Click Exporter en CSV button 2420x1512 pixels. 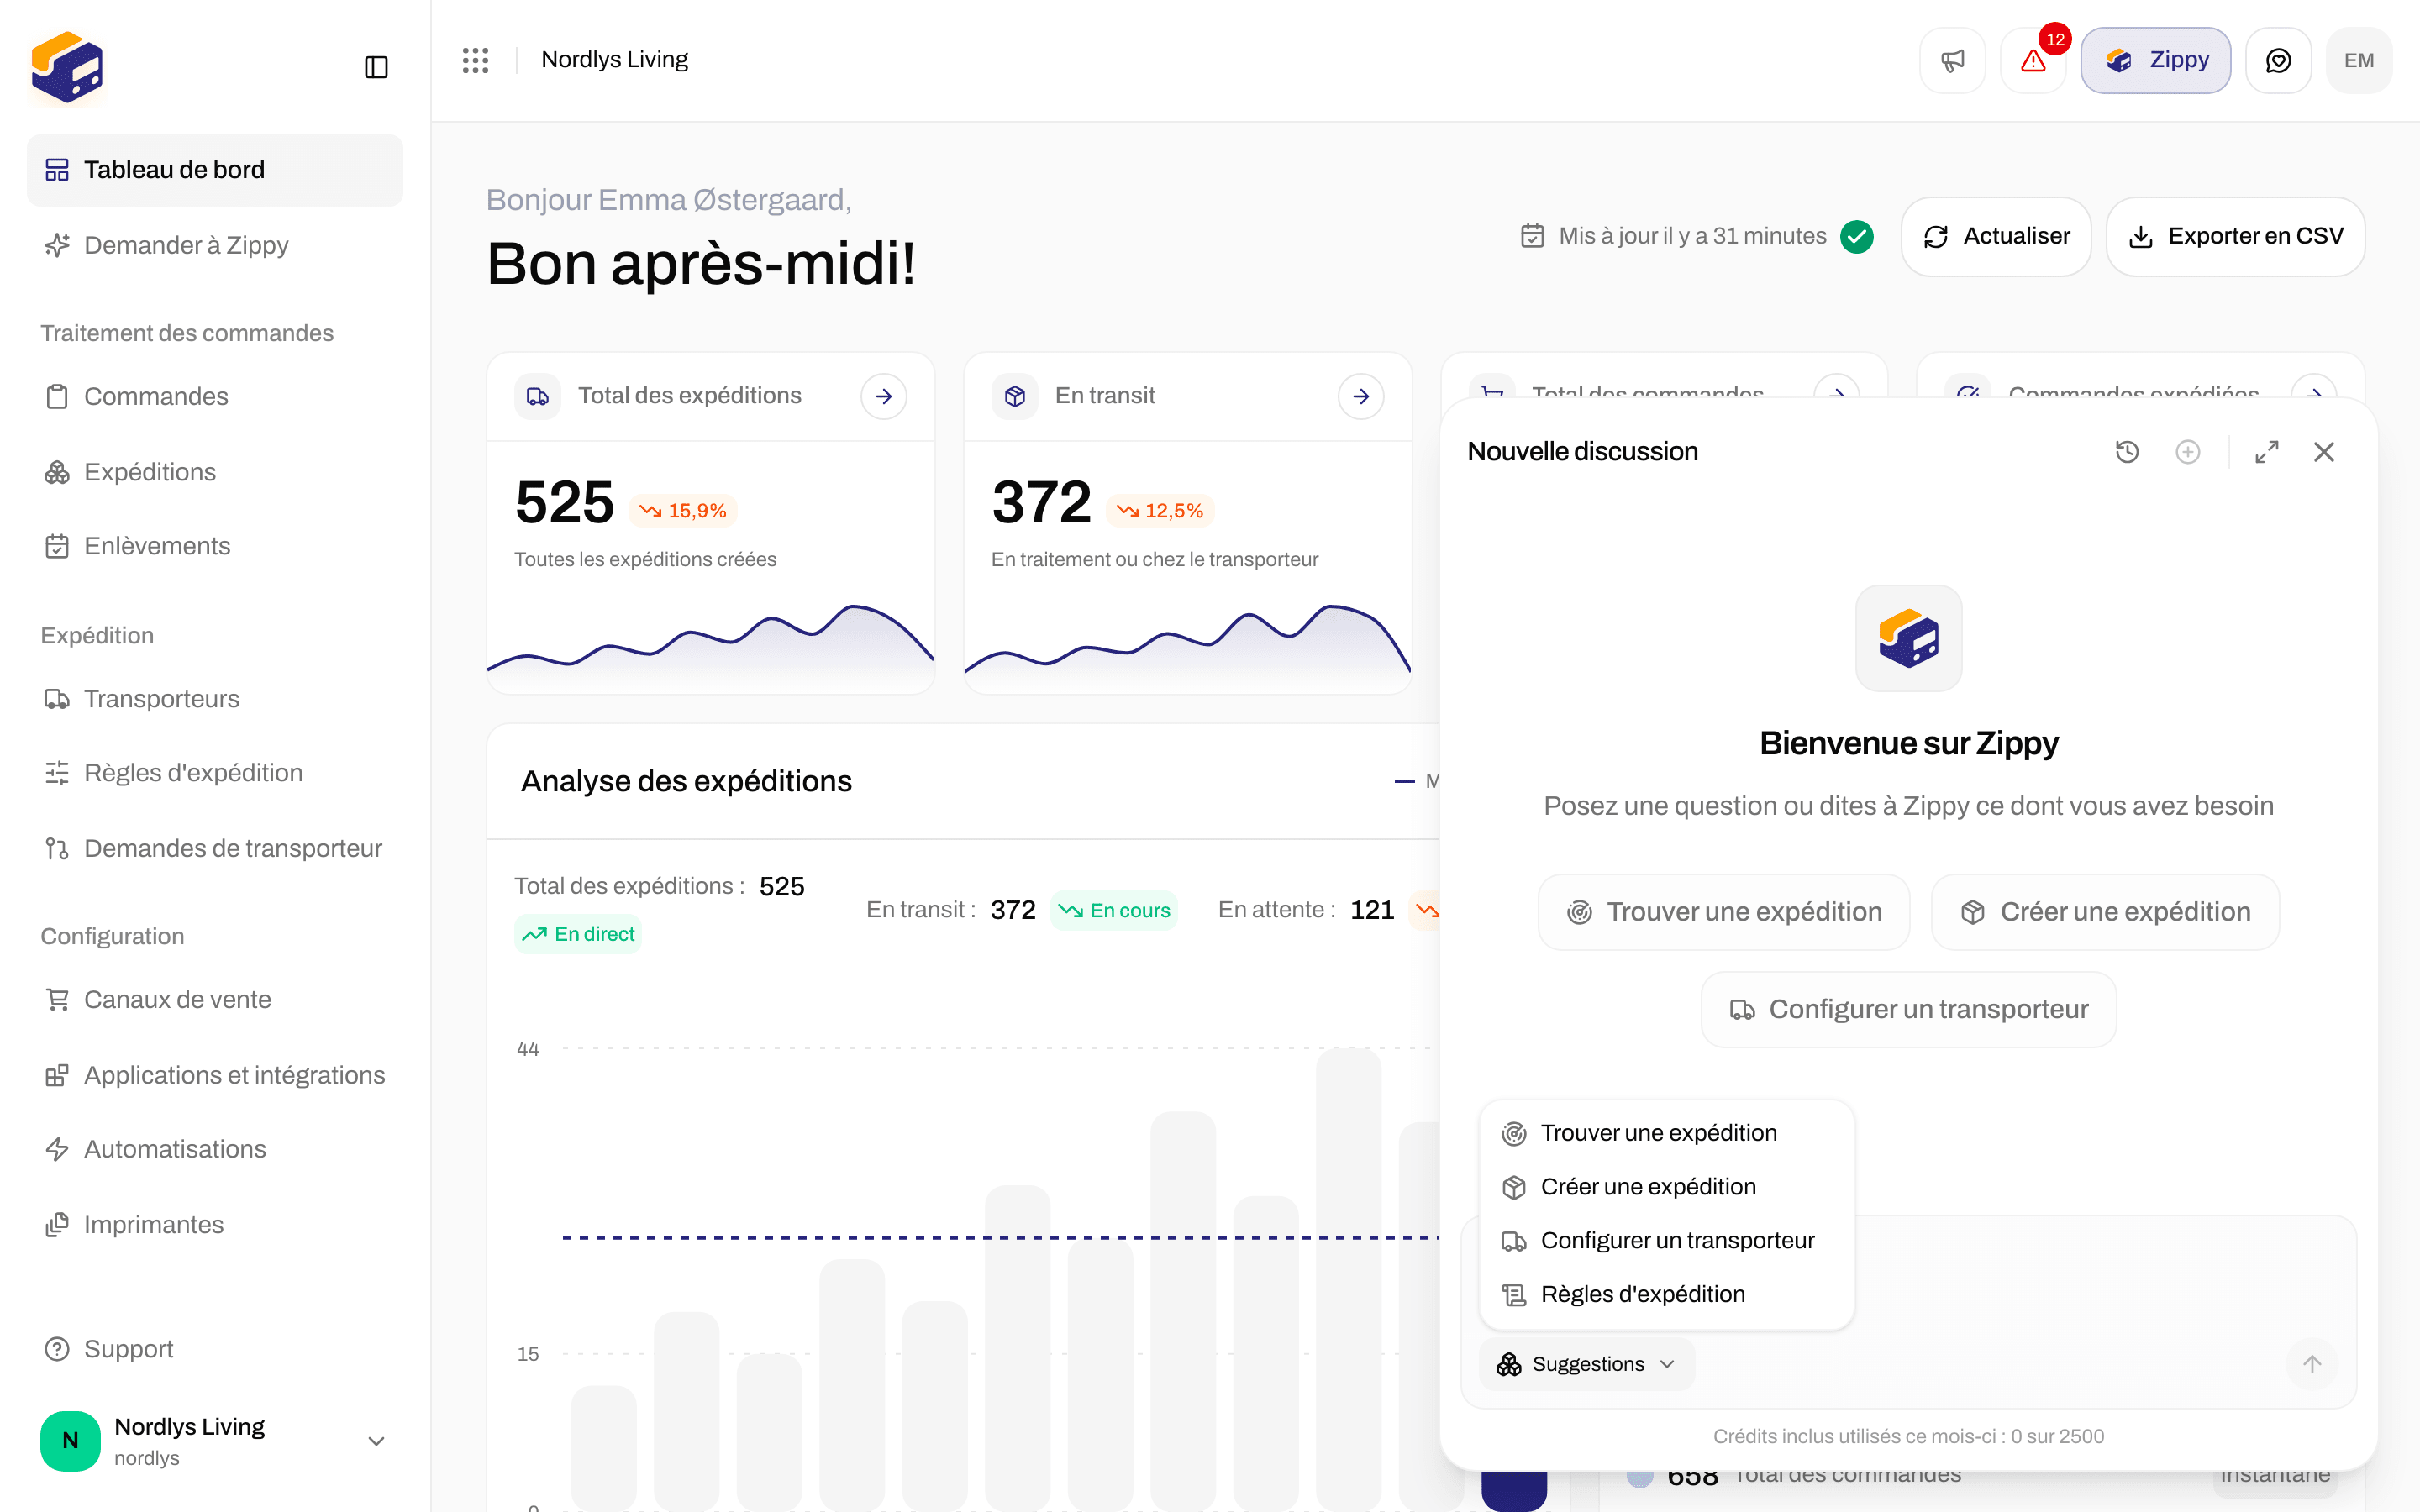(x=2235, y=236)
